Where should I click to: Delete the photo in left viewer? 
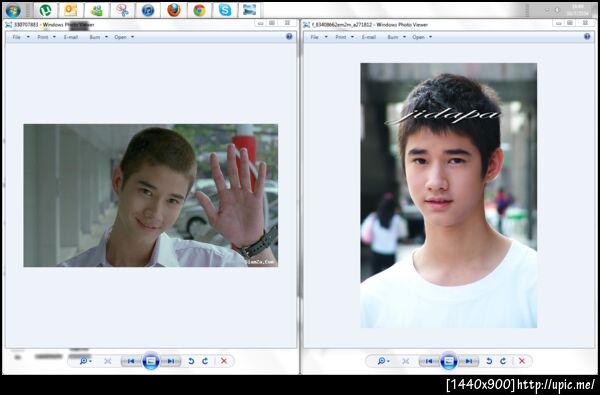click(x=224, y=361)
